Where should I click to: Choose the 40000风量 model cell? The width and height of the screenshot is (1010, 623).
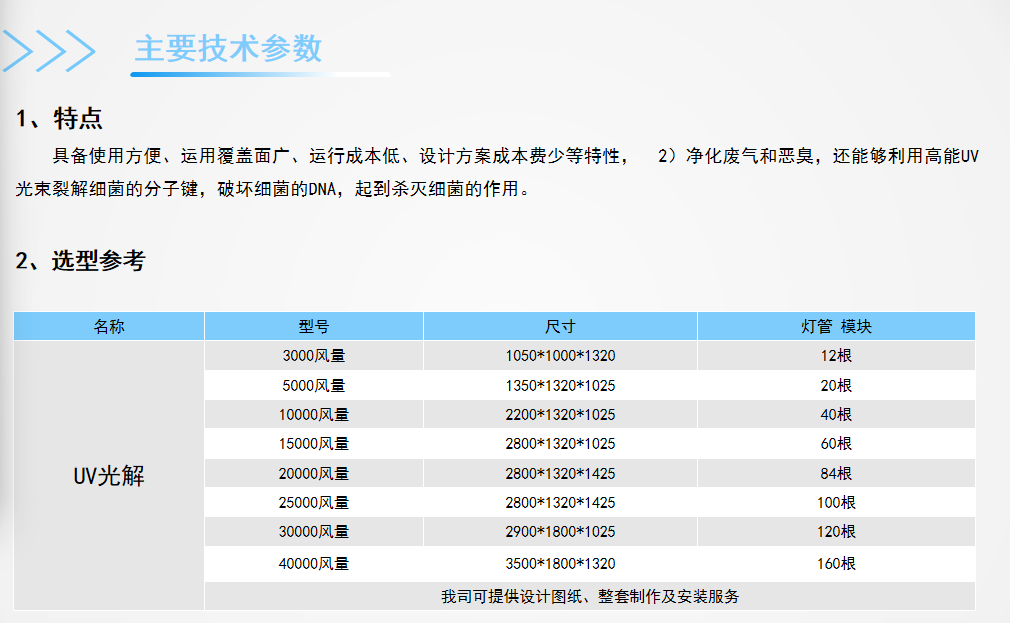[x=313, y=564]
